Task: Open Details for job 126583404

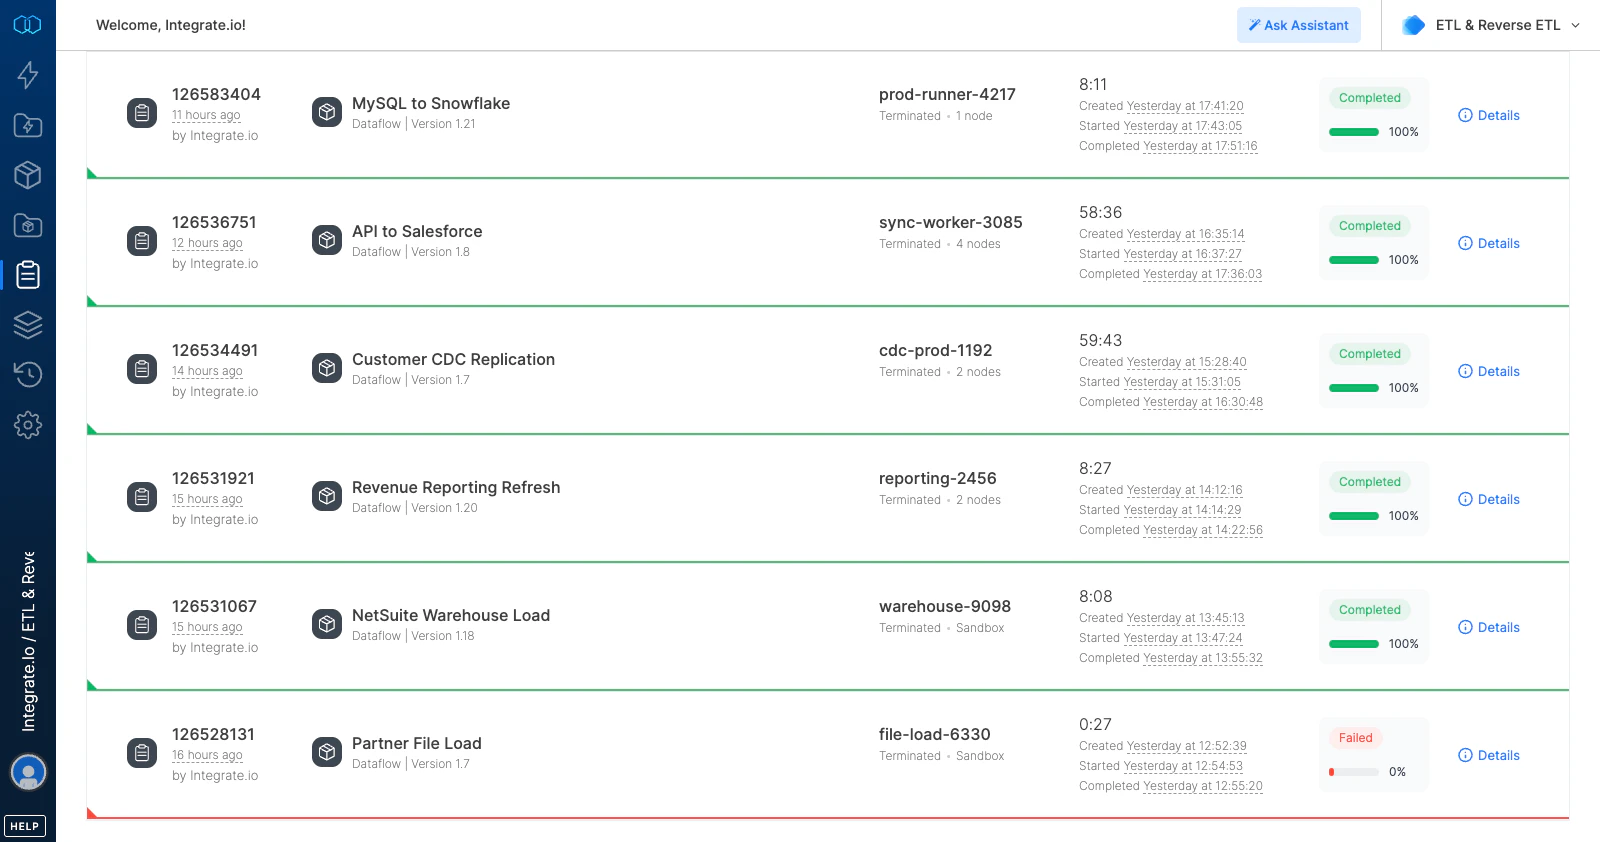Action: click(x=1489, y=115)
